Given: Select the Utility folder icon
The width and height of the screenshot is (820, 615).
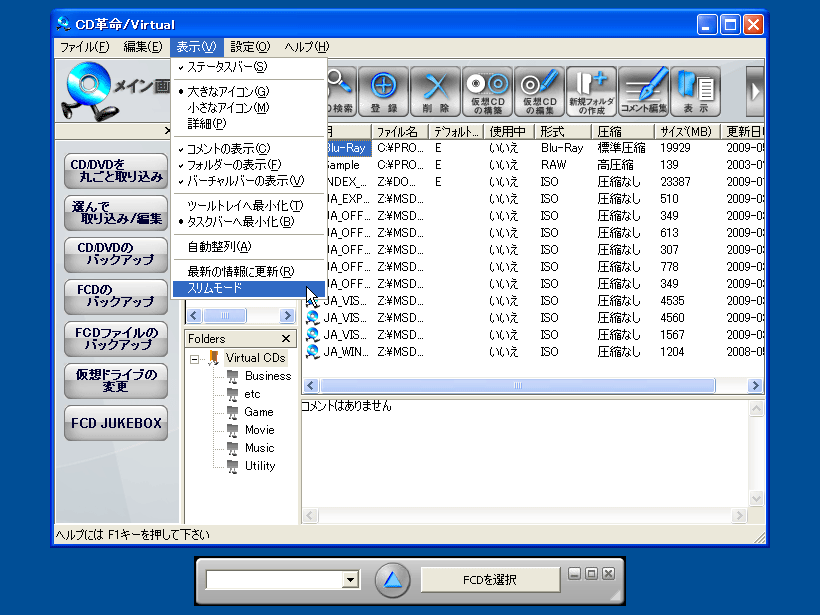Looking at the screenshot, I should [x=233, y=466].
